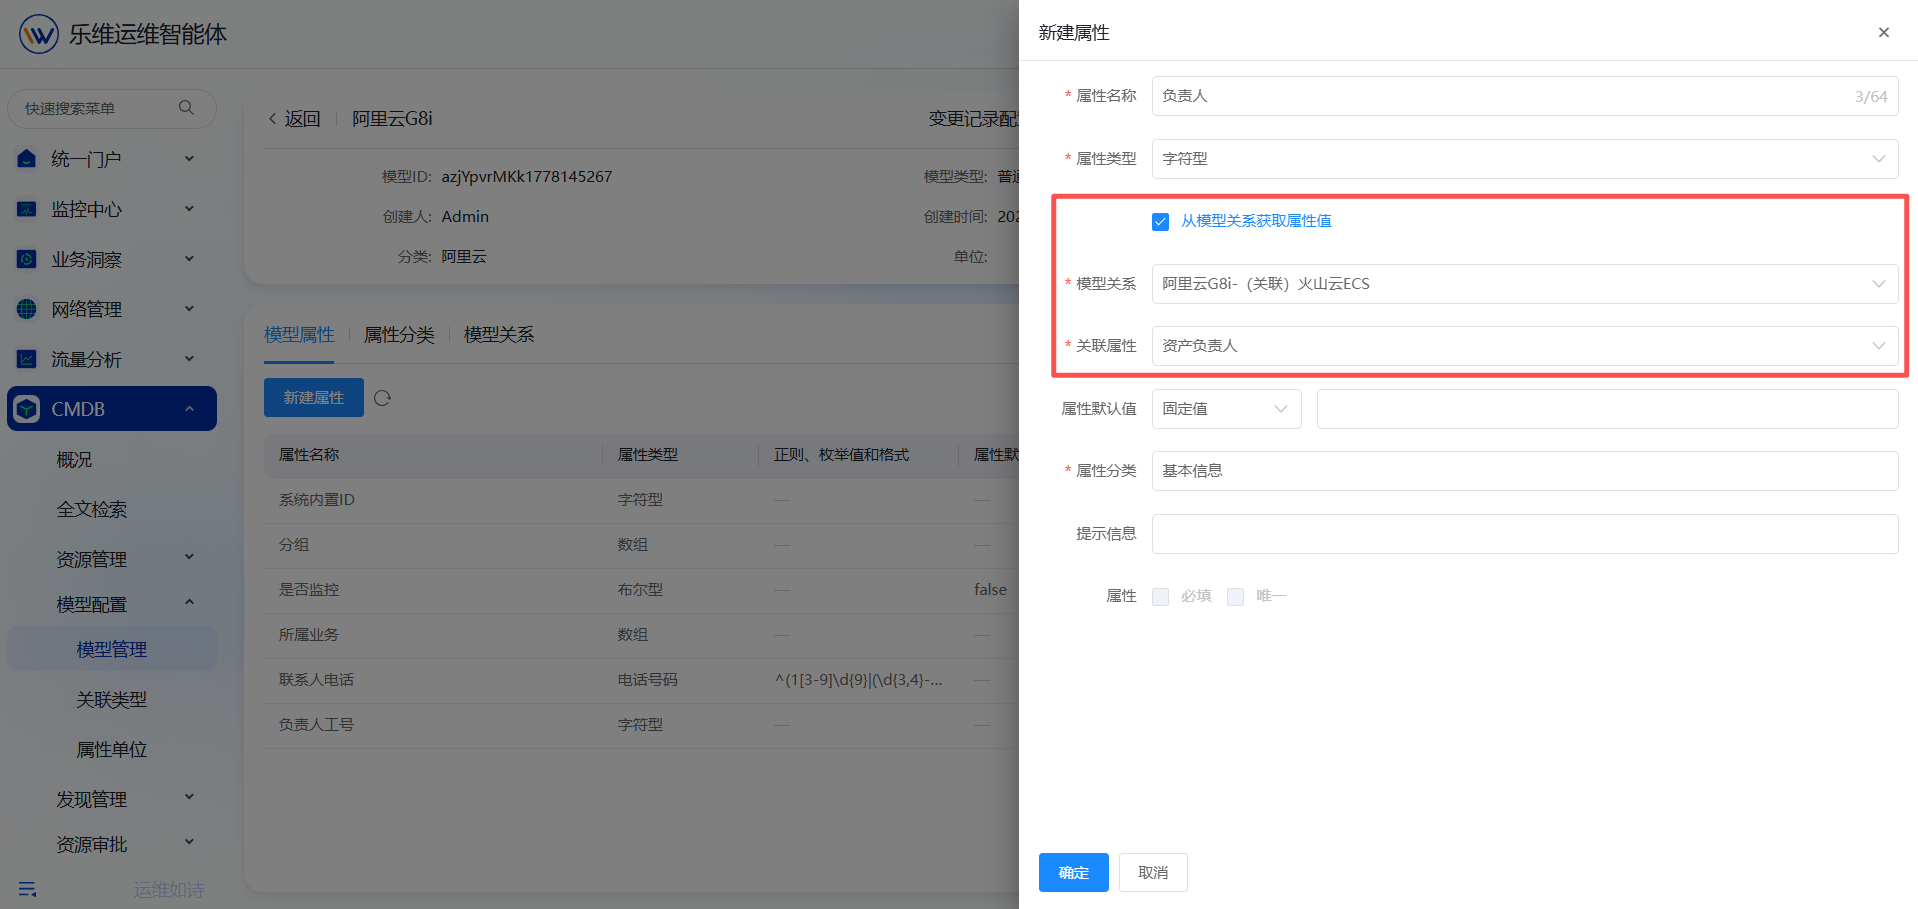Image resolution: width=1918 pixels, height=909 pixels.
Task: Expand the 流量分析 menu chevron
Action: 189,358
